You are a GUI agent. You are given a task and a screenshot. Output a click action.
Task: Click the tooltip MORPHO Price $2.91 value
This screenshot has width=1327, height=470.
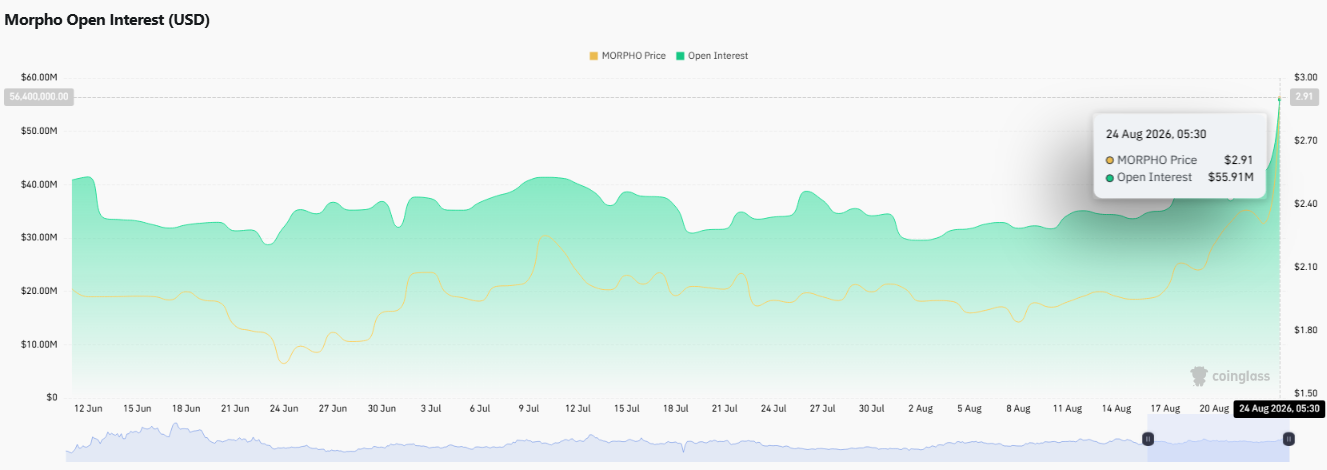coord(1238,160)
